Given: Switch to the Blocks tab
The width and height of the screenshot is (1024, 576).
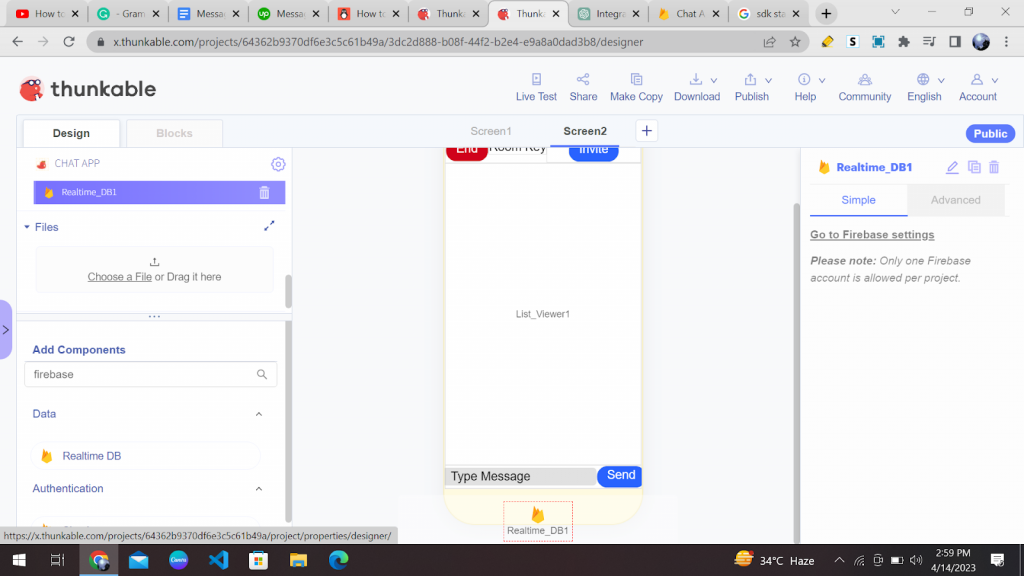Looking at the screenshot, I should tap(174, 132).
